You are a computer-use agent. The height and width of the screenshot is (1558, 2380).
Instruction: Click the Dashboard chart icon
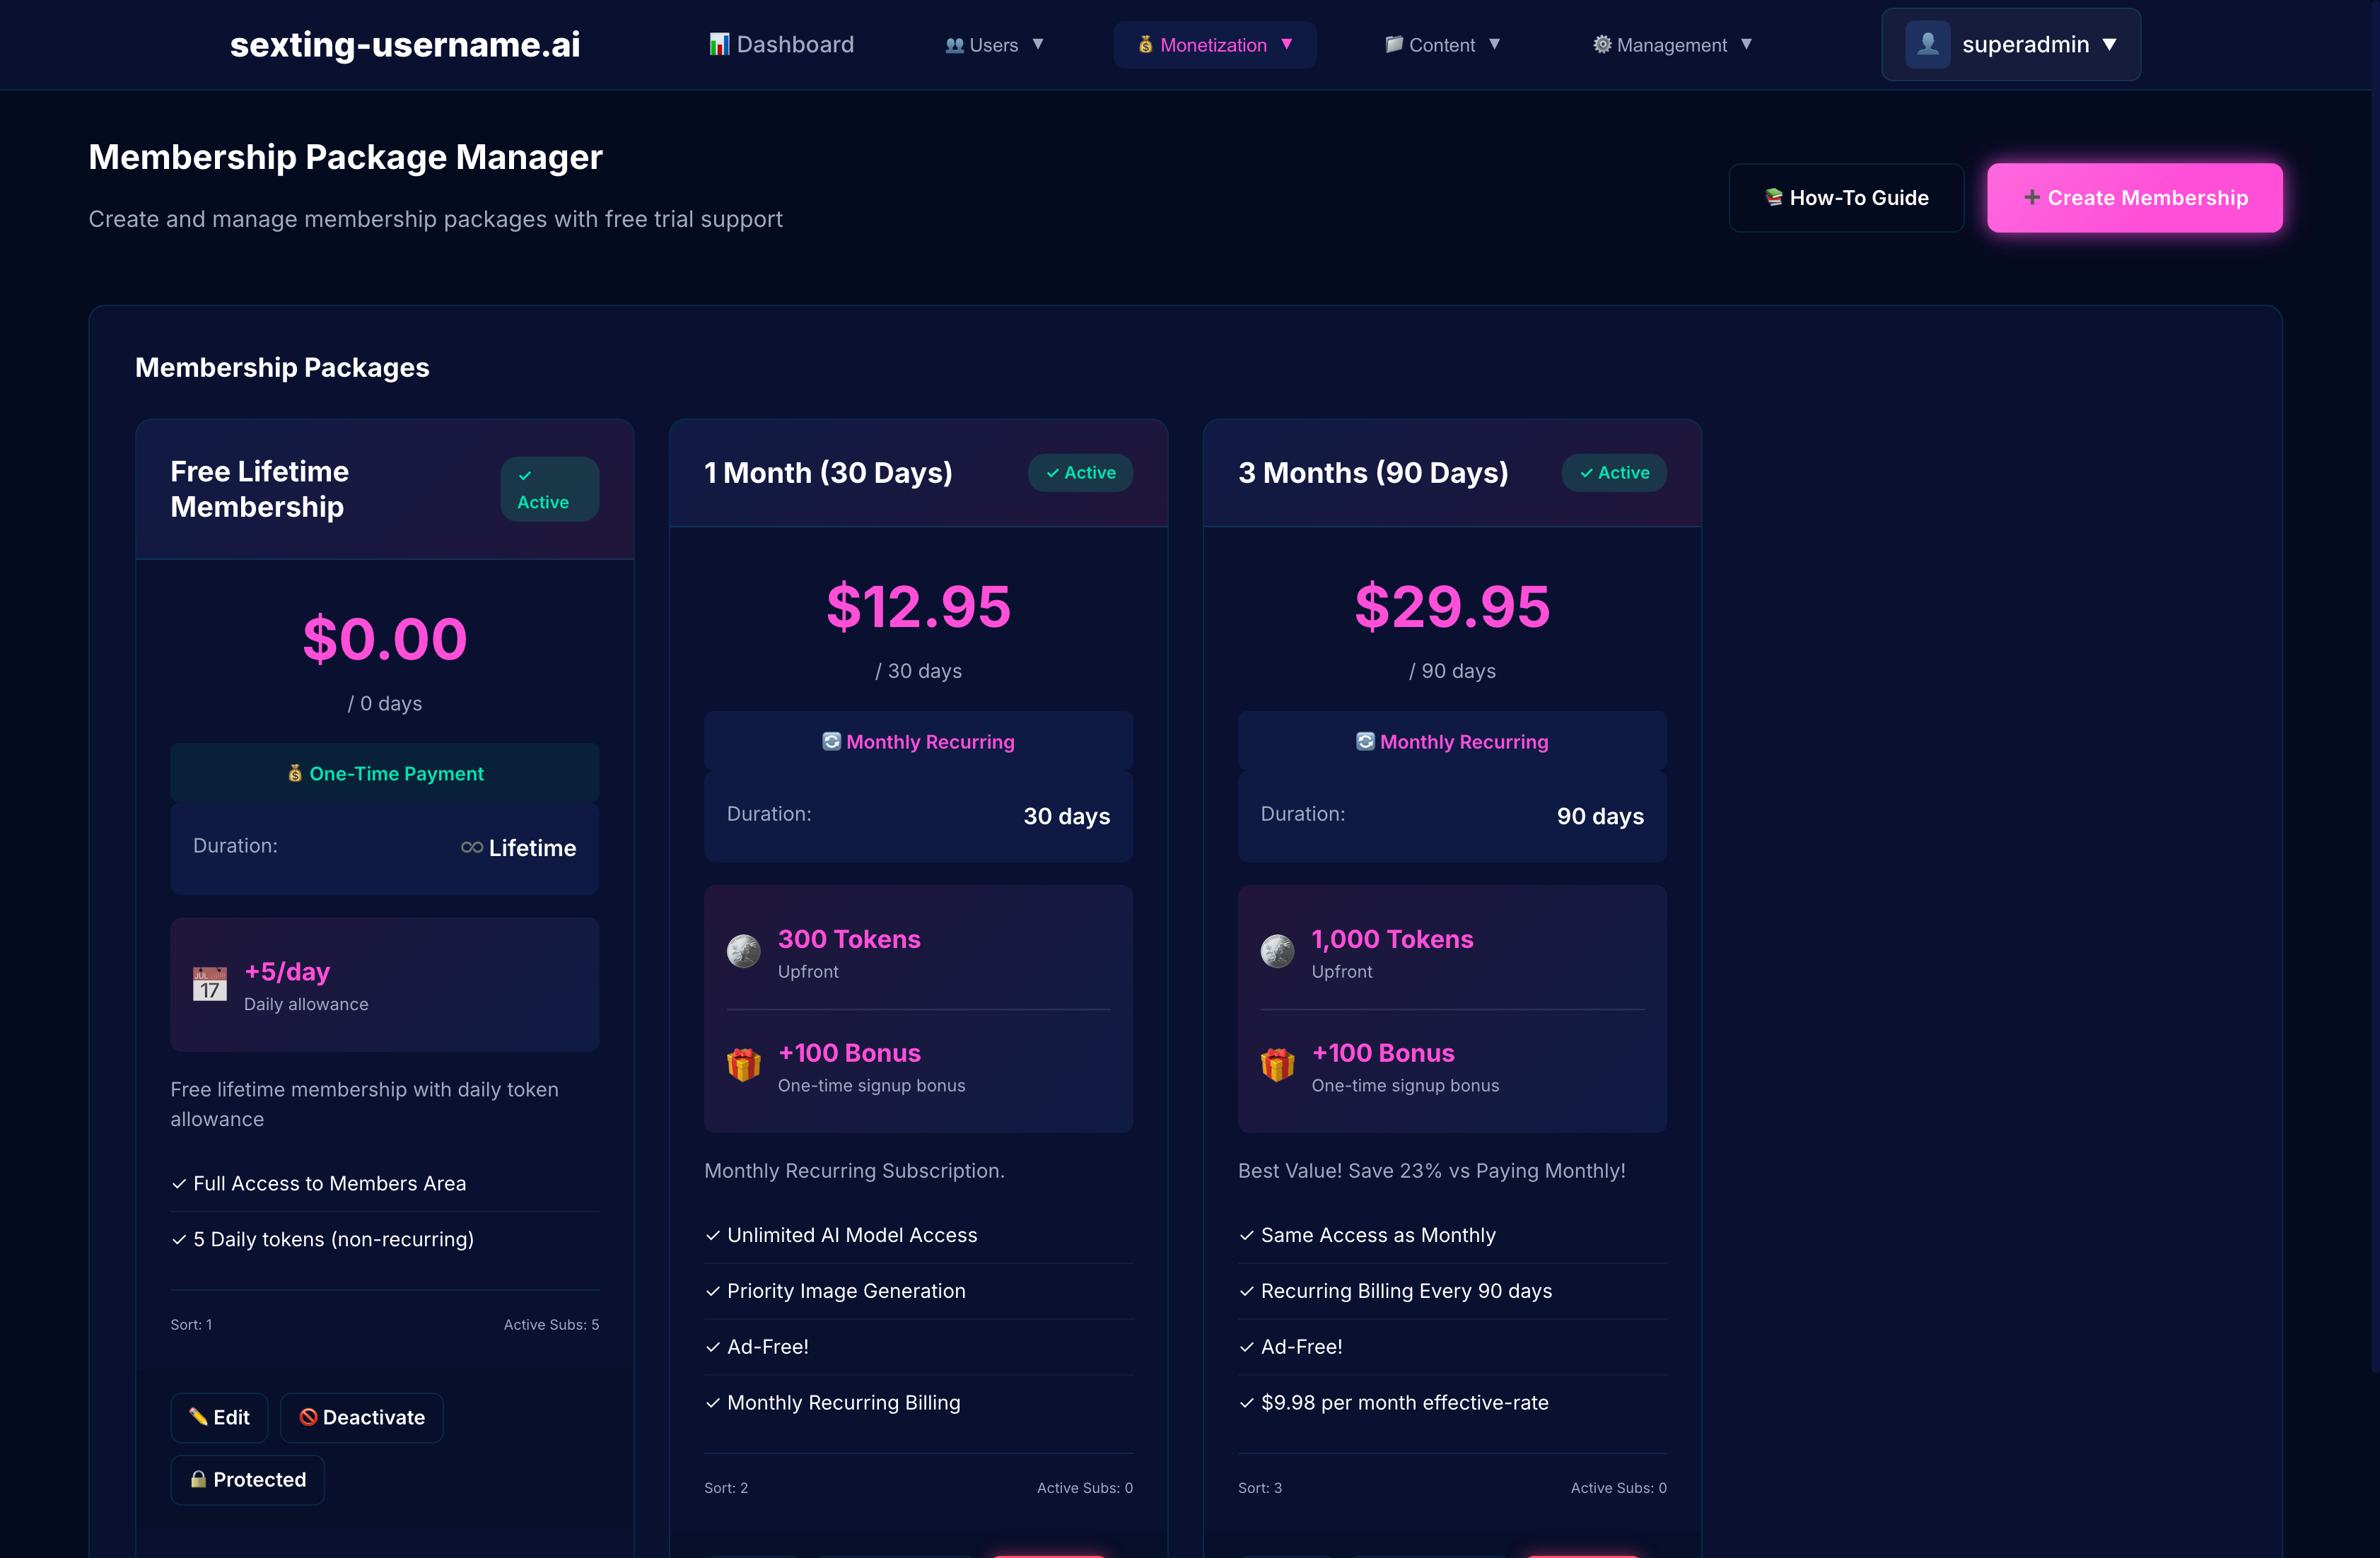coord(718,44)
